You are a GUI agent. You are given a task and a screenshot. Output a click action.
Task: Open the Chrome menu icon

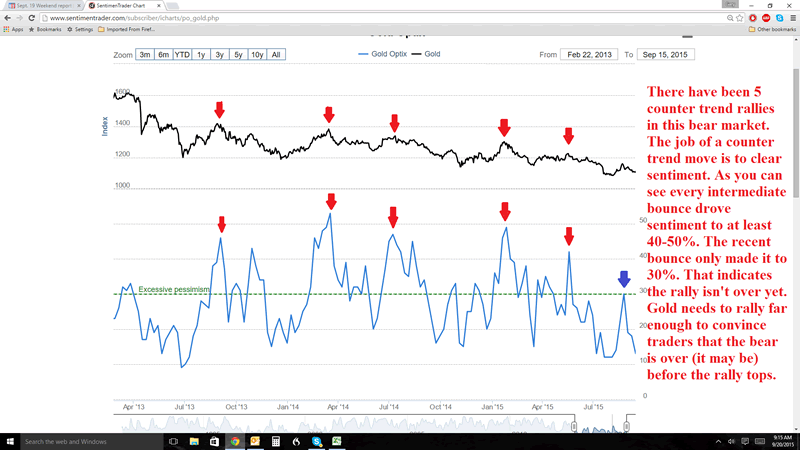point(791,18)
